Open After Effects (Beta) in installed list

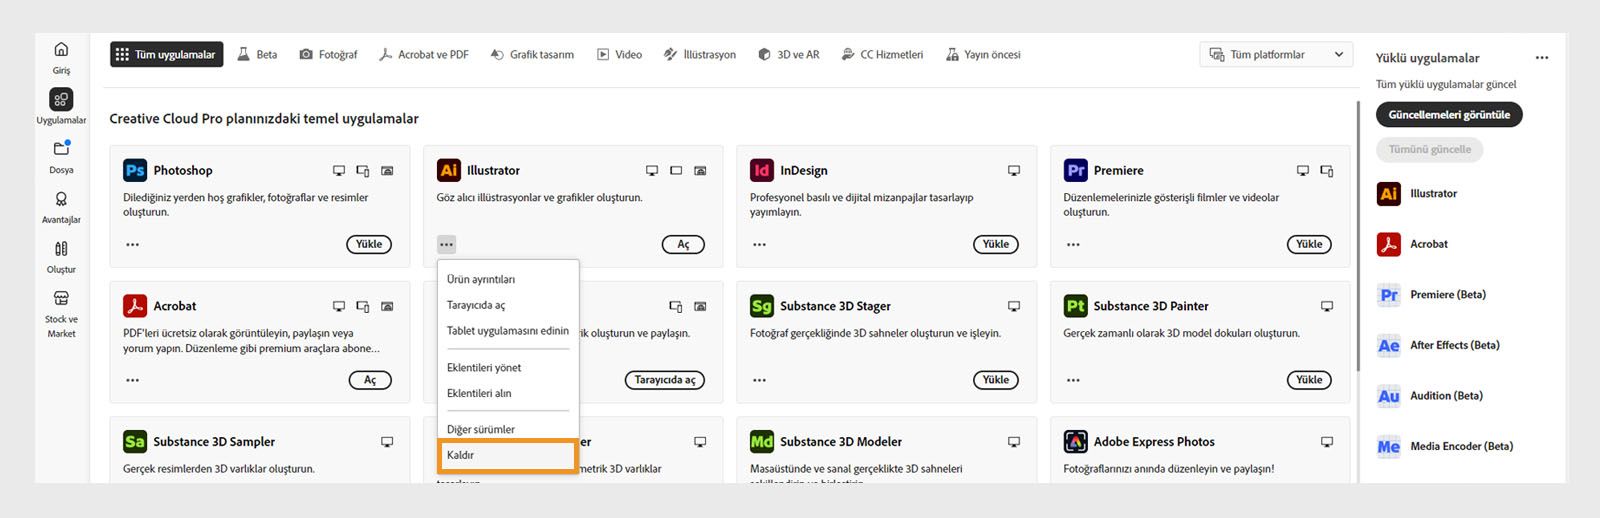[x=1438, y=345]
